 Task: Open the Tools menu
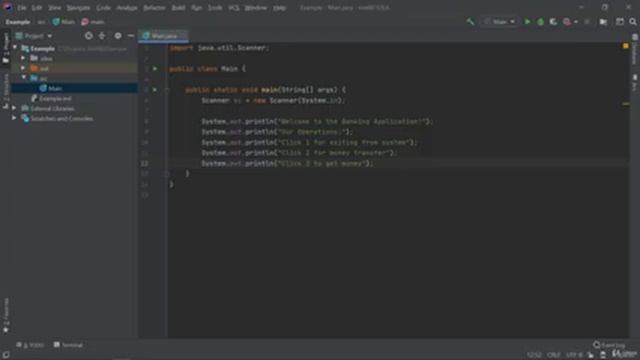[x=215, y=8]
